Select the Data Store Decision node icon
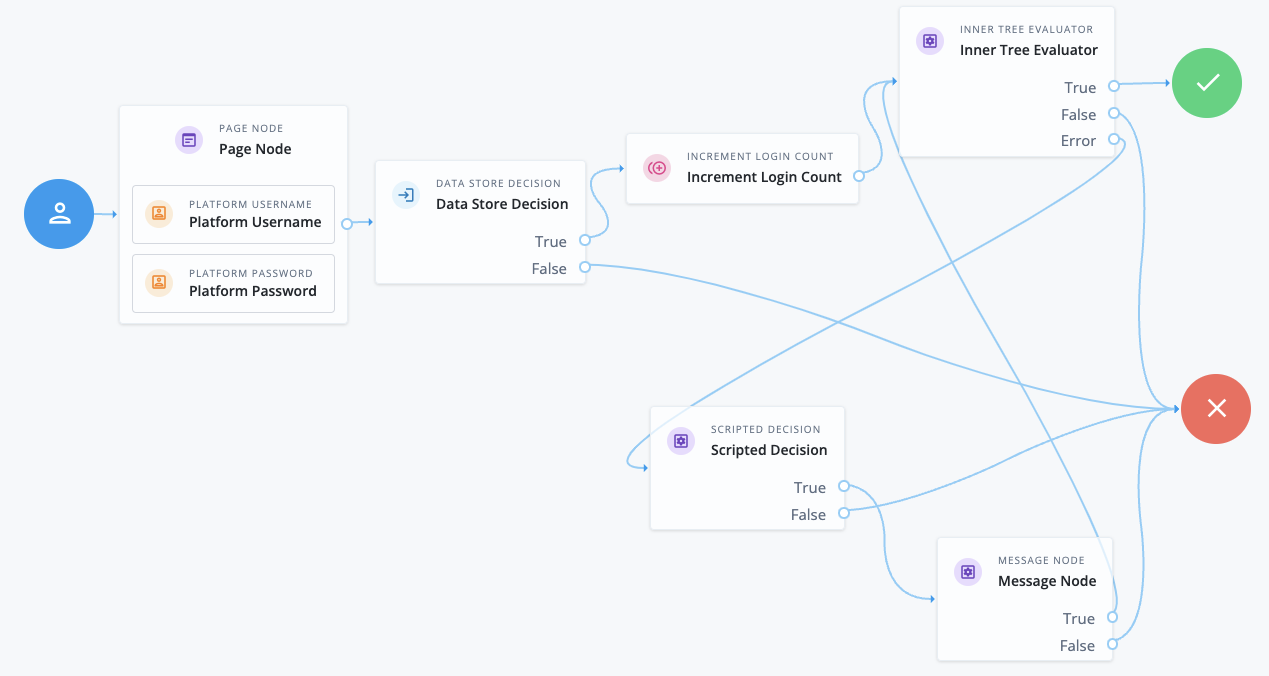 [406, 195]
